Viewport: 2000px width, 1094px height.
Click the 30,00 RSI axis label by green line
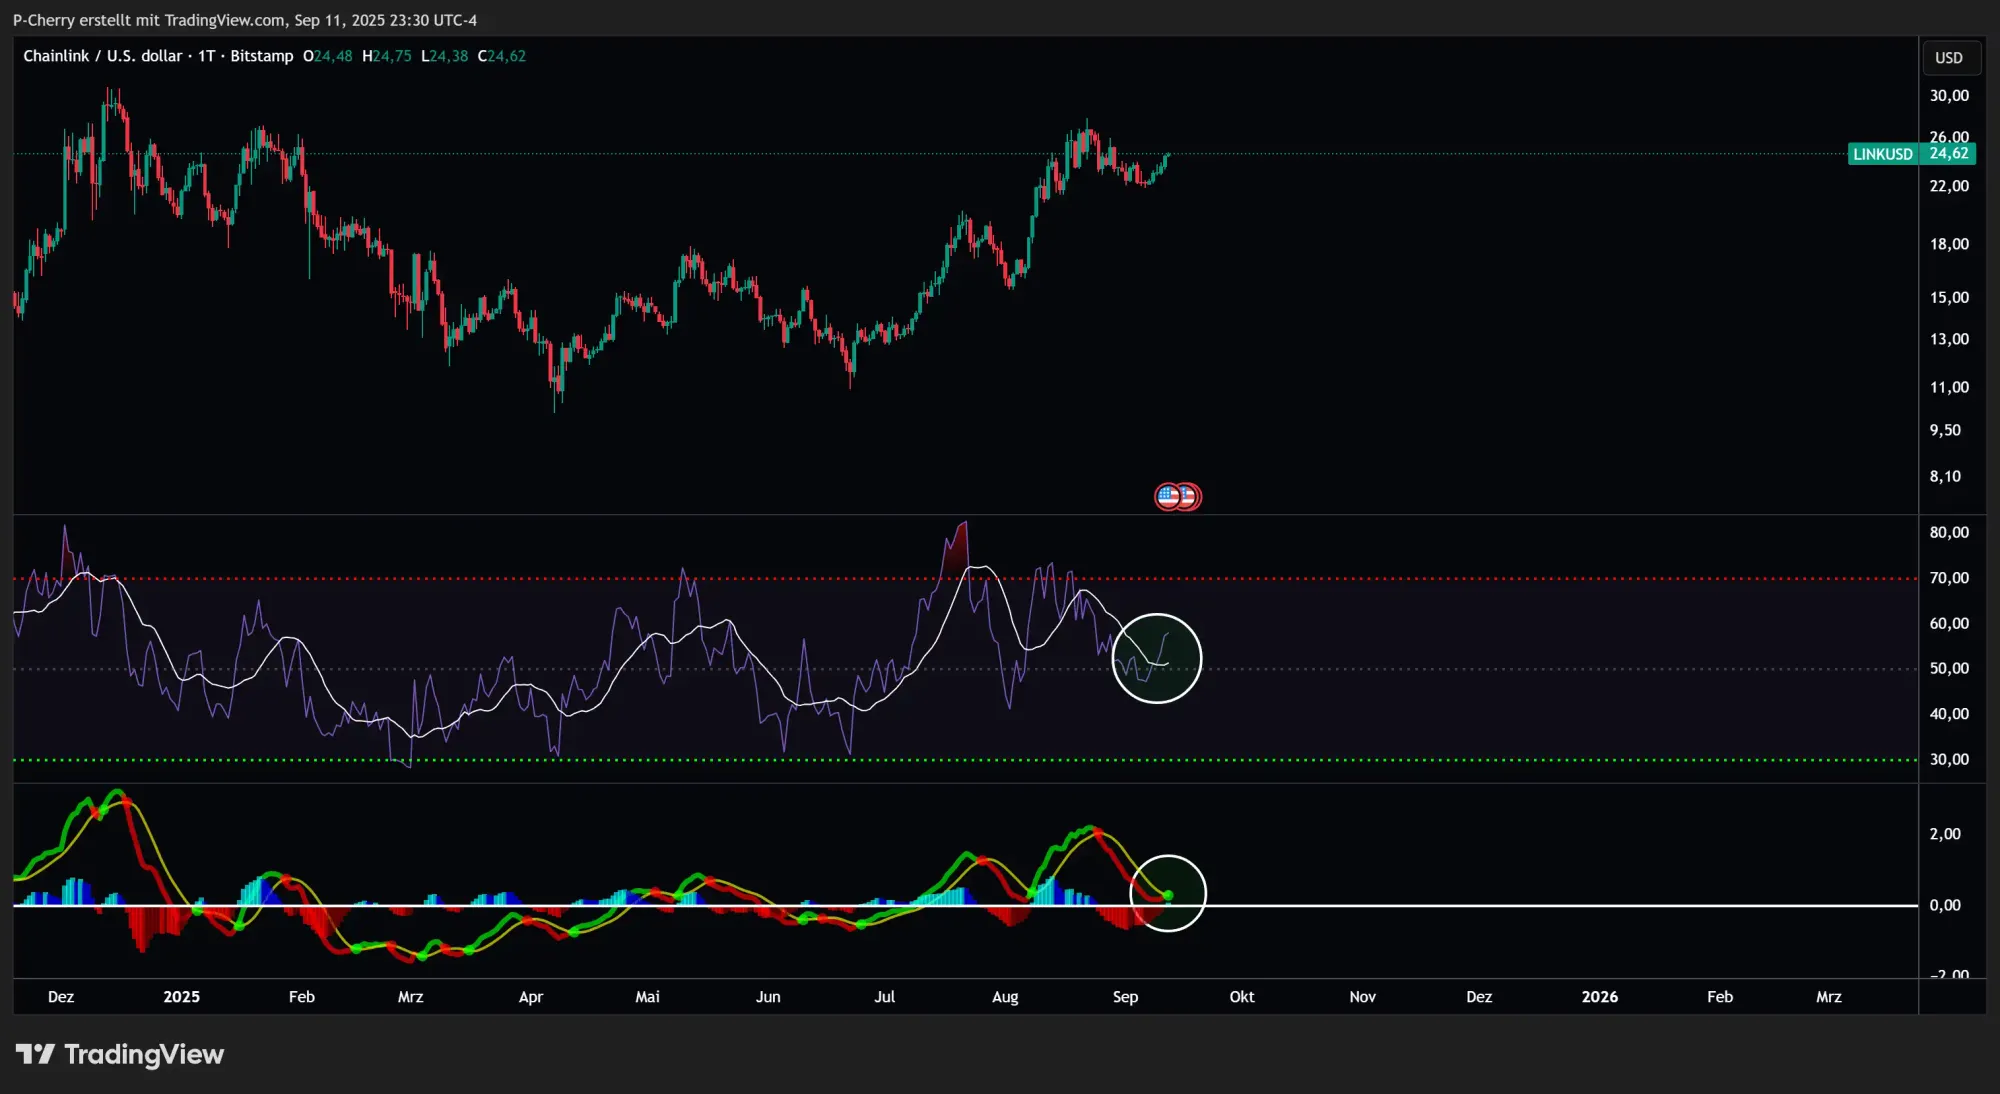pyautogui.click(x=1949, y=759)
